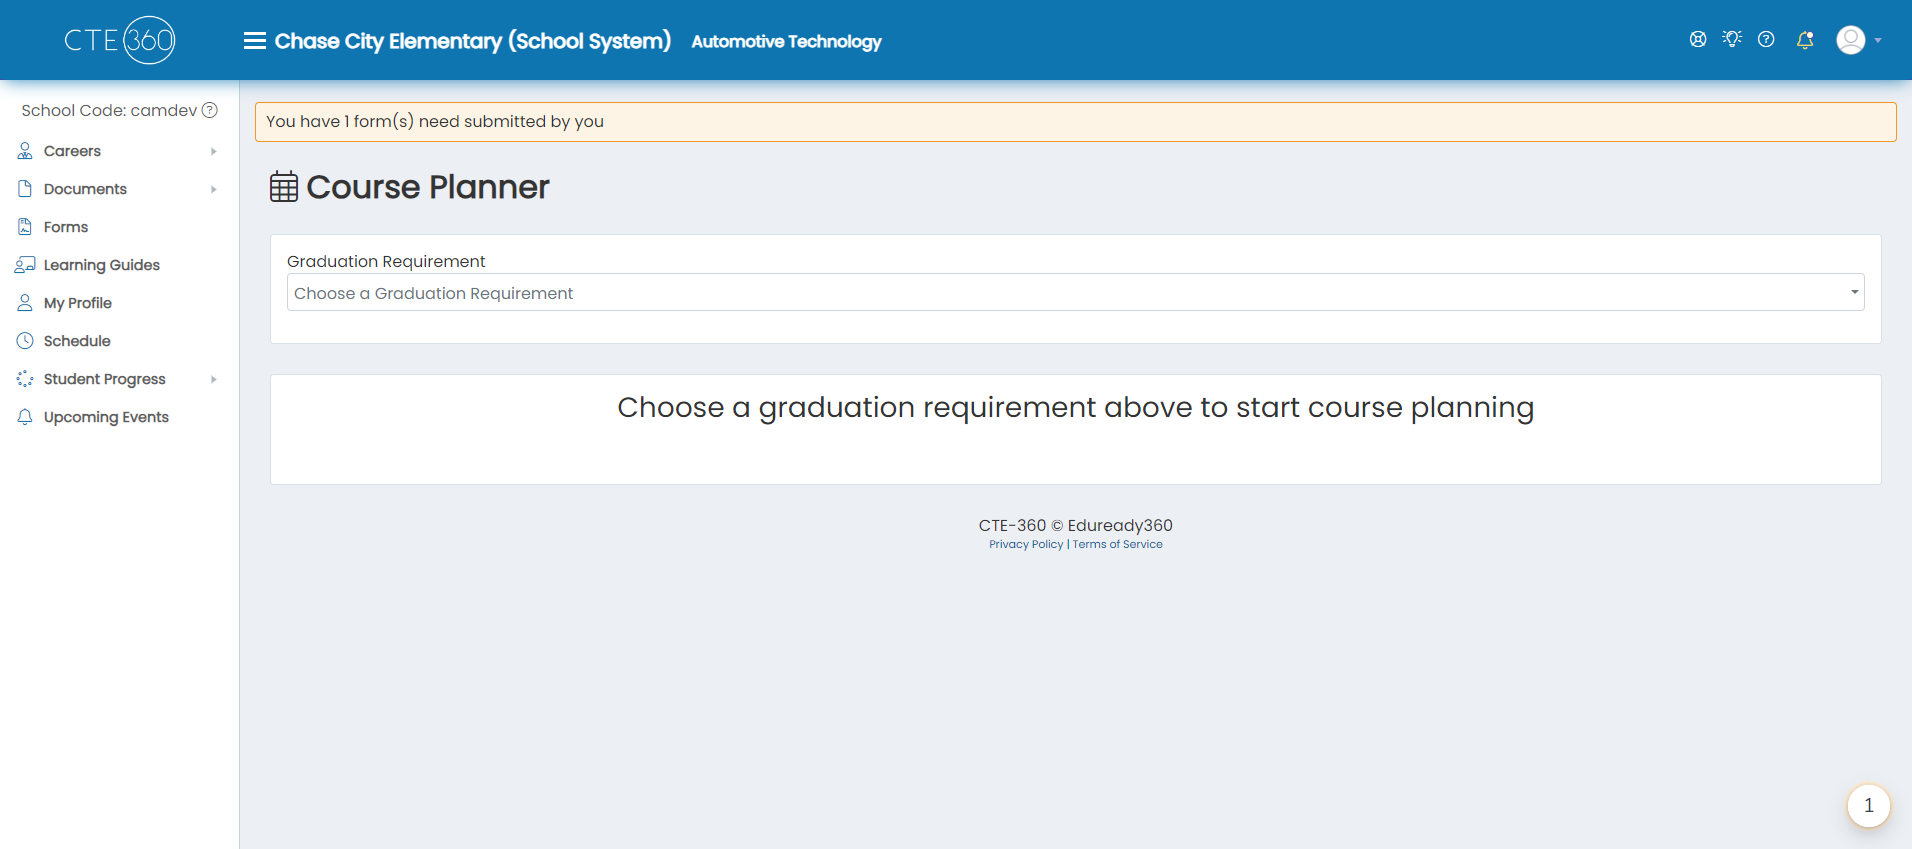Click the School Code help icon
The image size is (1912, 849).
(x=210, y=110)
